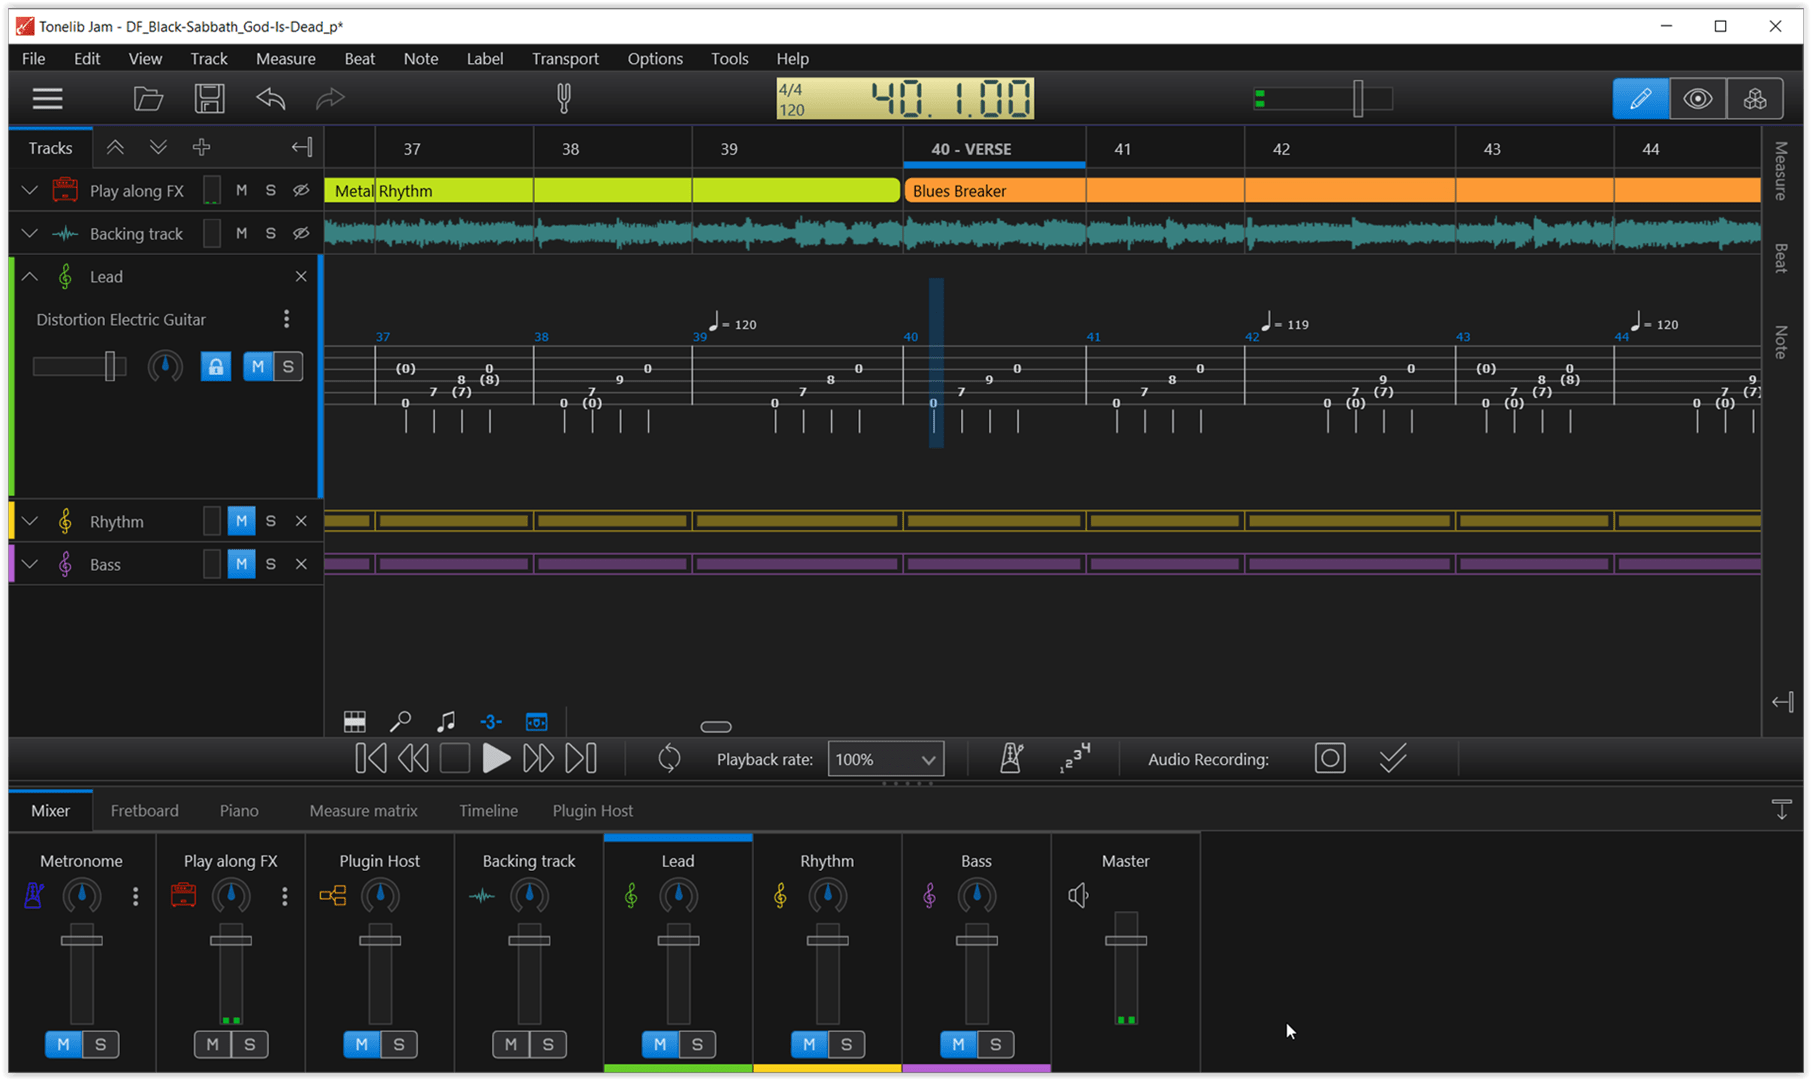Select the count-in icon beside the metronome
Screen dimensions: 1811x1080
click(x=1074, y=758)
